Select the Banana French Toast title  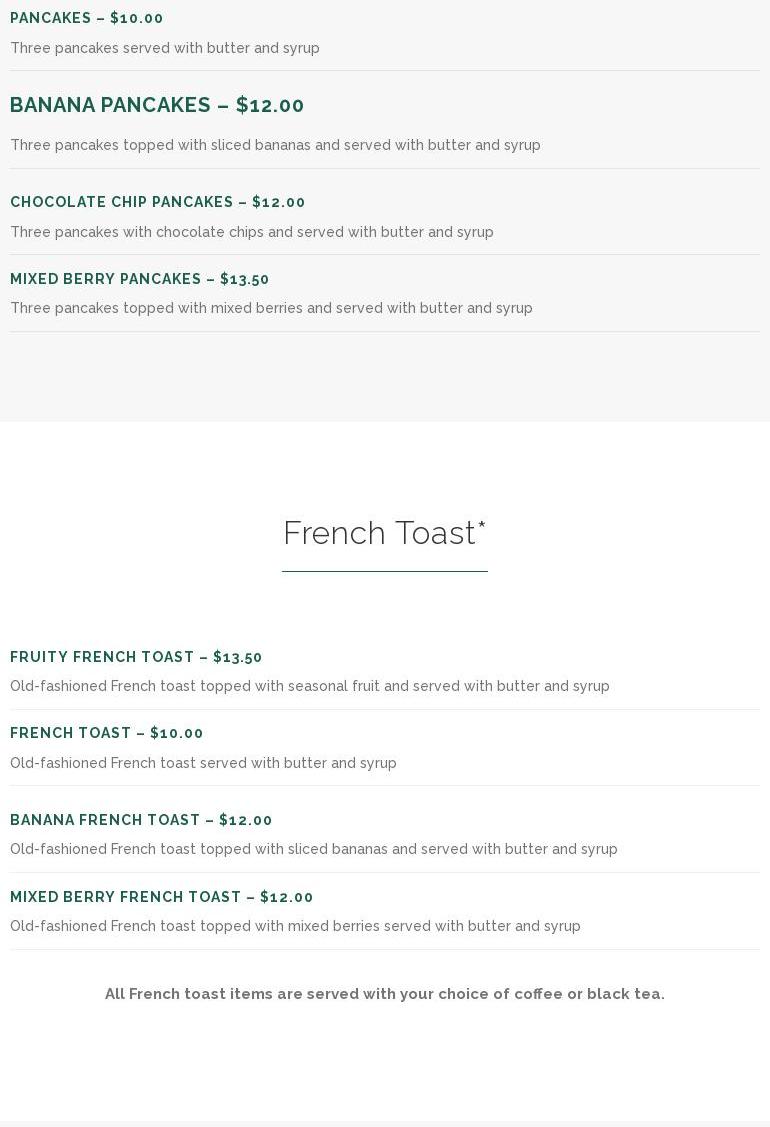click(x=141, y=820)
